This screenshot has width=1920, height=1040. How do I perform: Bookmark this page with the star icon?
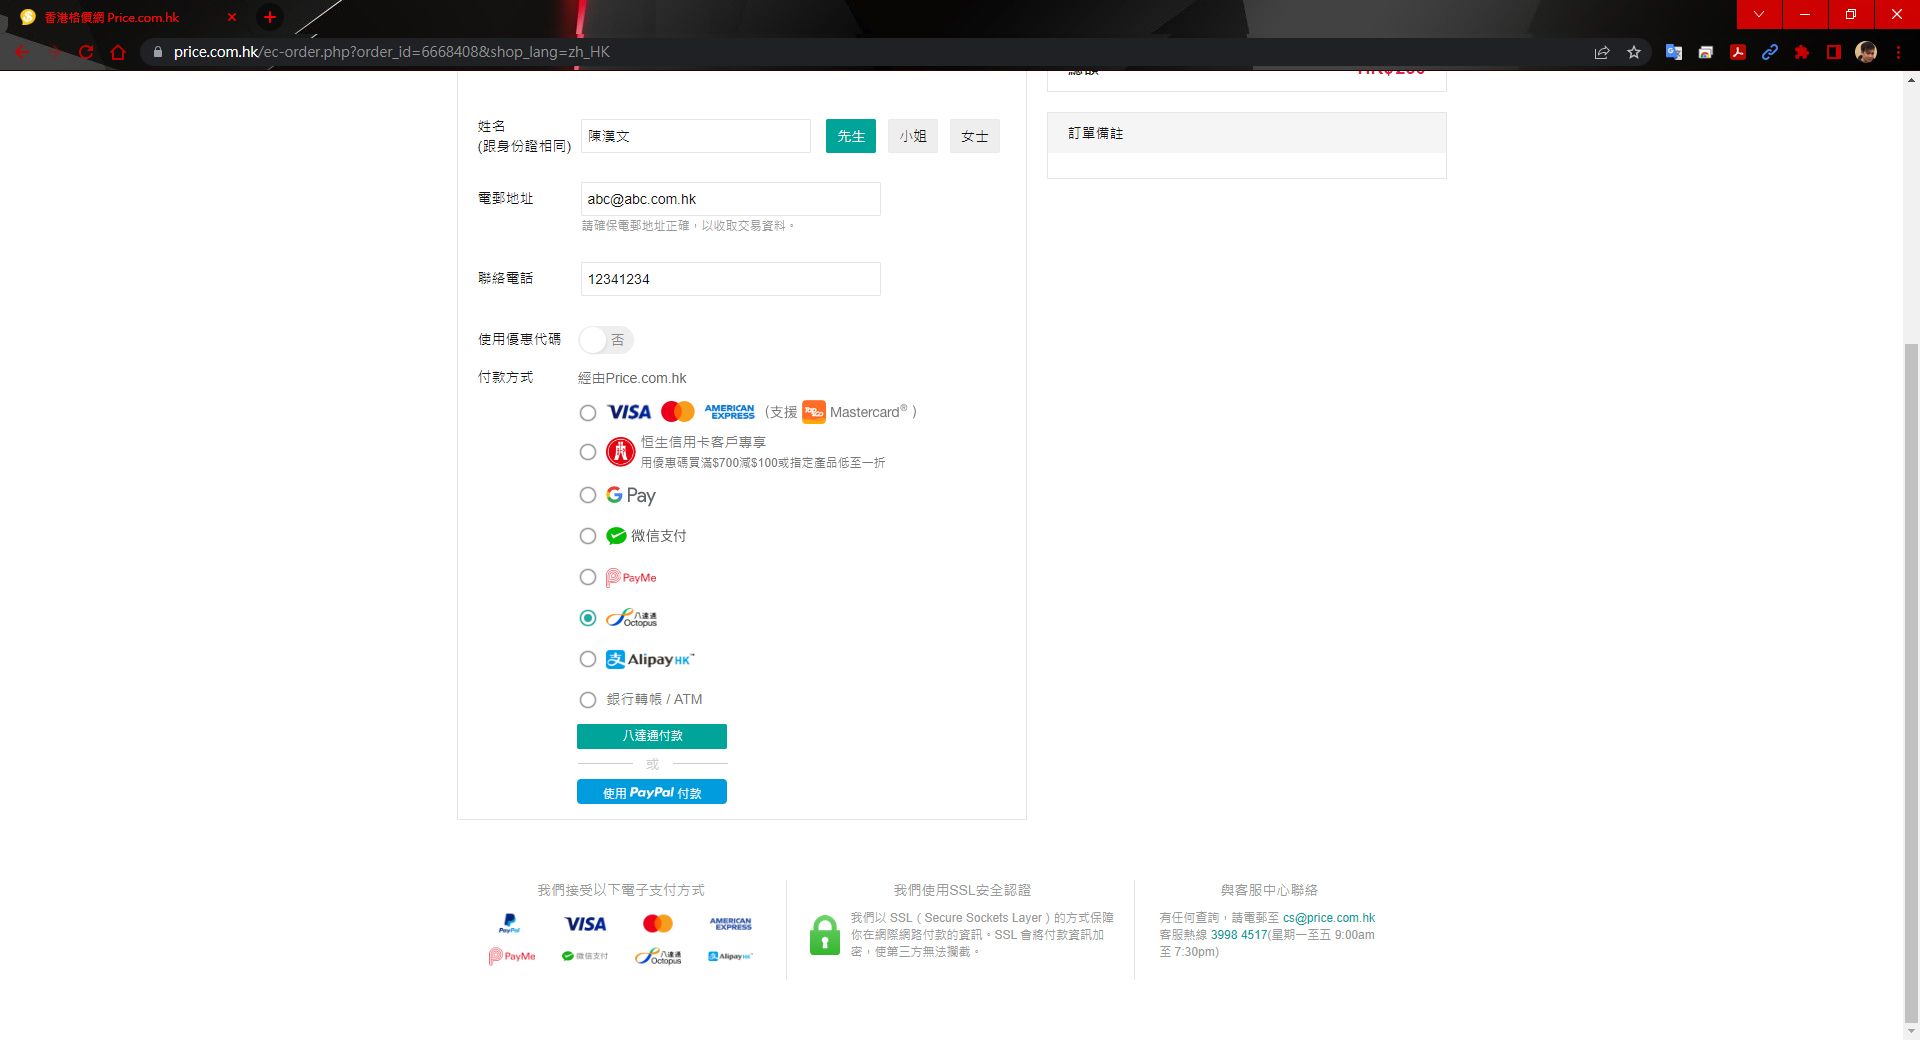(1634, 52)
